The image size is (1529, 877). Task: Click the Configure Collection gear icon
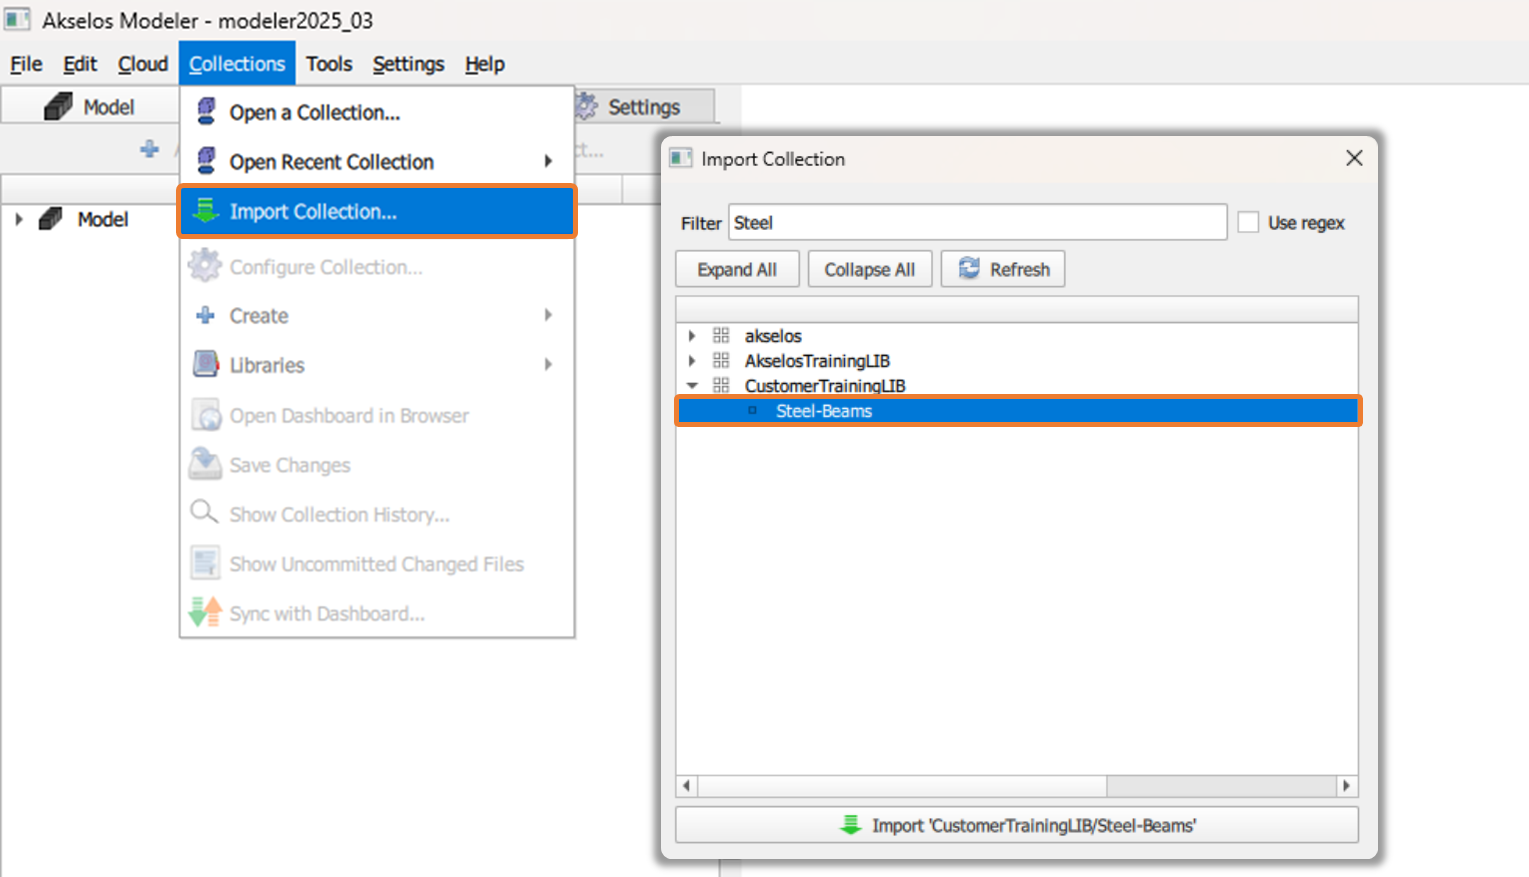coord(205,266)
